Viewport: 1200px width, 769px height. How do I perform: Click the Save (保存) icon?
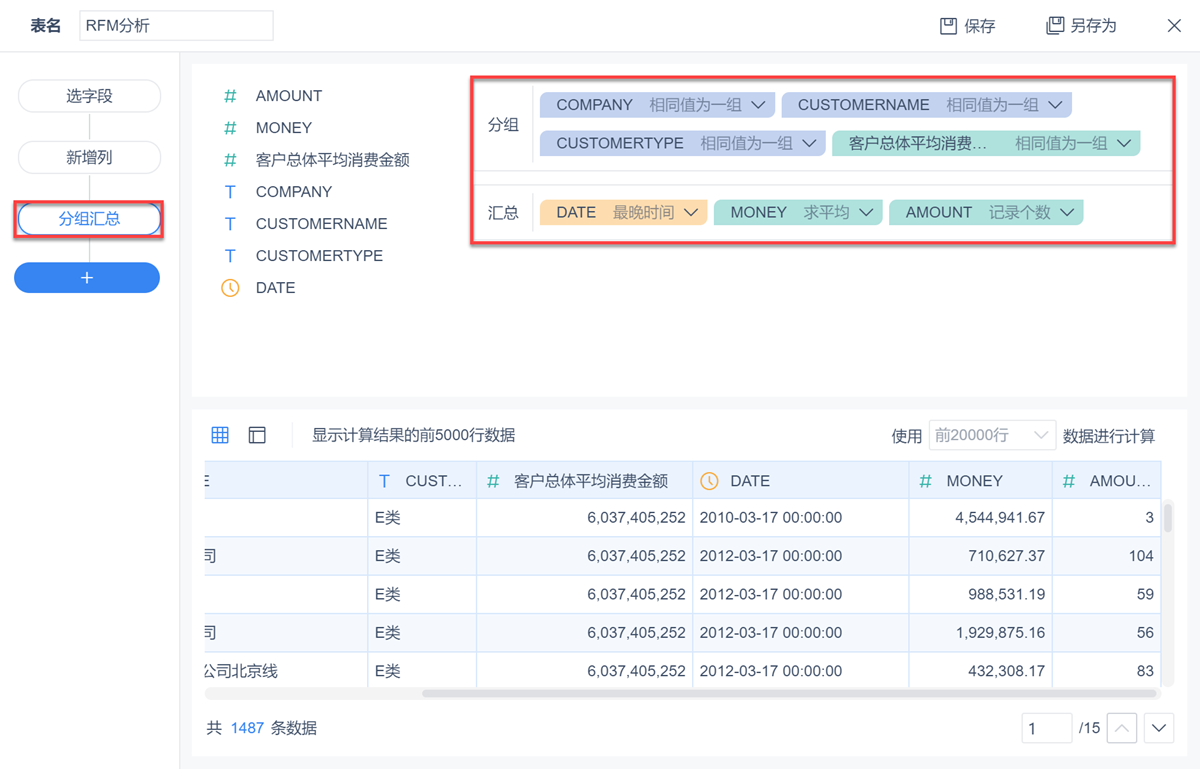949,26
